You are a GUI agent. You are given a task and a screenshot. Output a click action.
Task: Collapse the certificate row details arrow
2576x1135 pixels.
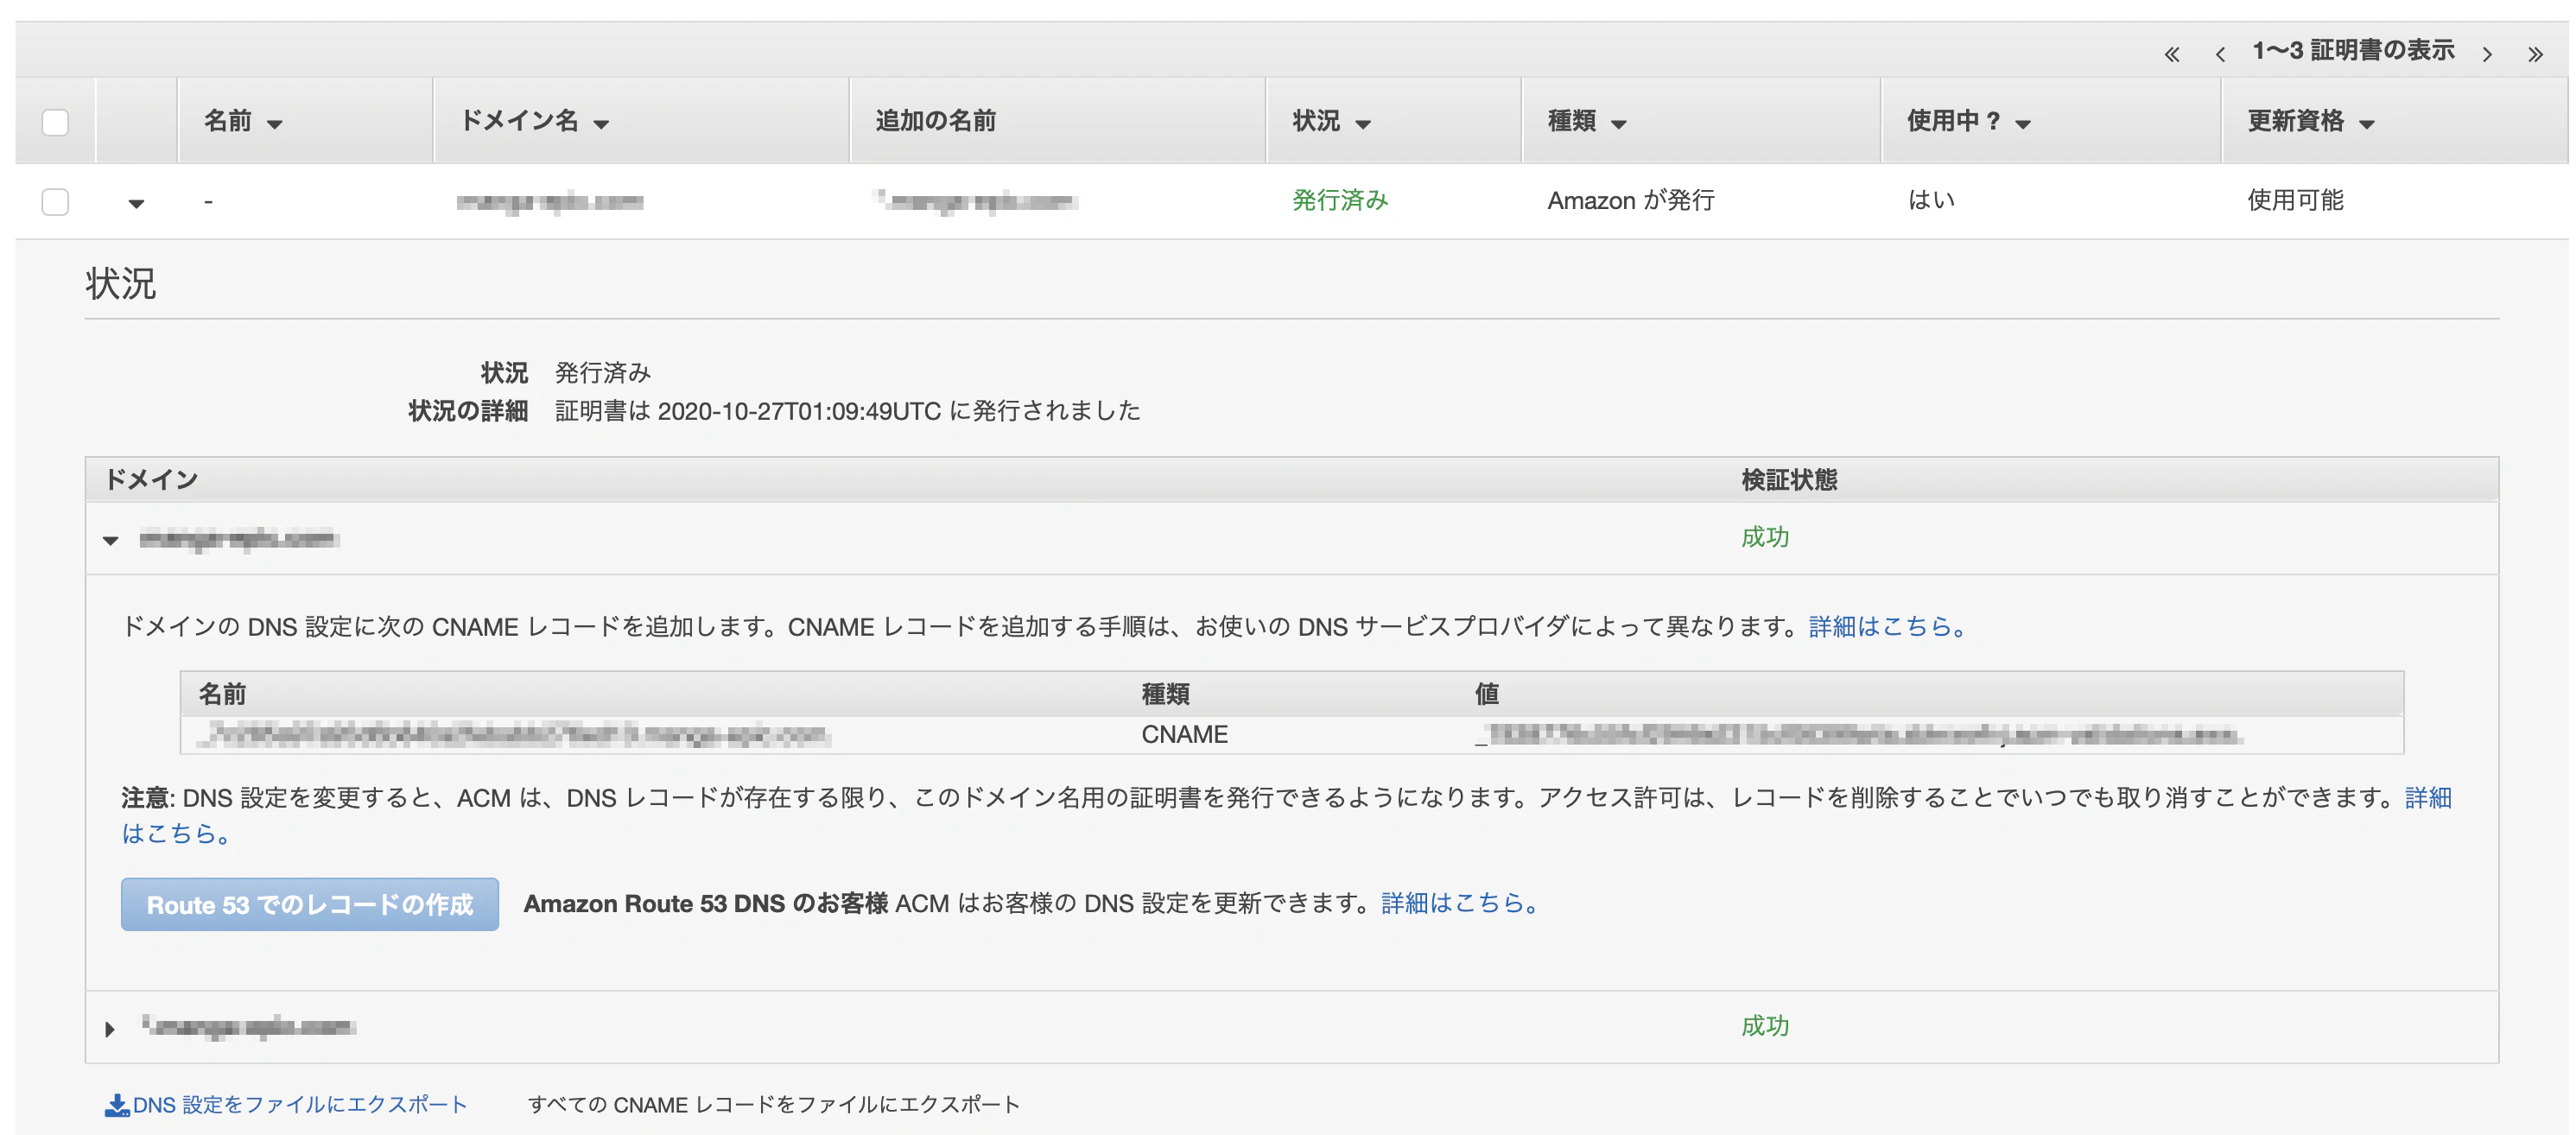click(x=136, y=203)
